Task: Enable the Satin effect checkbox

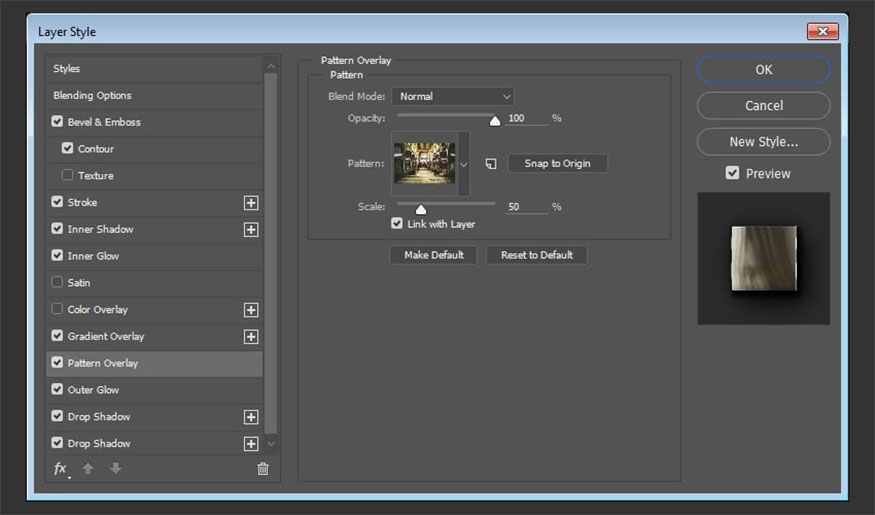Action: [x=57, y=283]
